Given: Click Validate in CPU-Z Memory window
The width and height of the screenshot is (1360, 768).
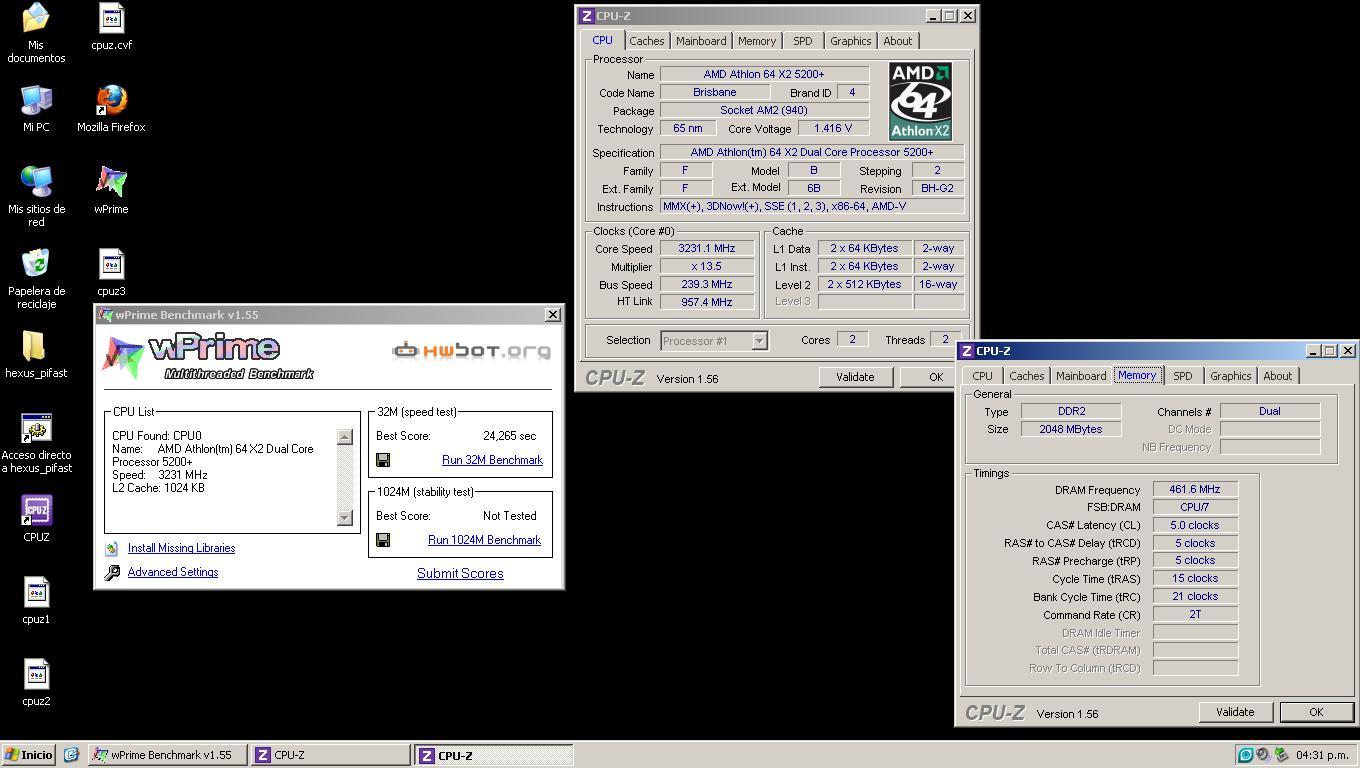Looking at the screenshot, I should coord(1235,712).
